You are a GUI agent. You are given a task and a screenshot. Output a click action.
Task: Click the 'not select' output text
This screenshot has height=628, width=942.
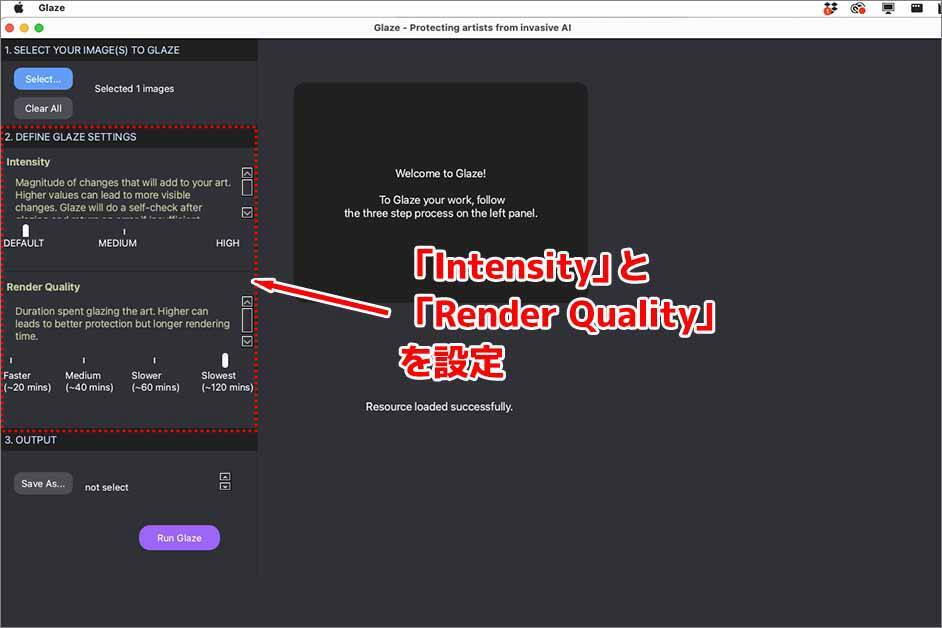(x=106, y=487)
